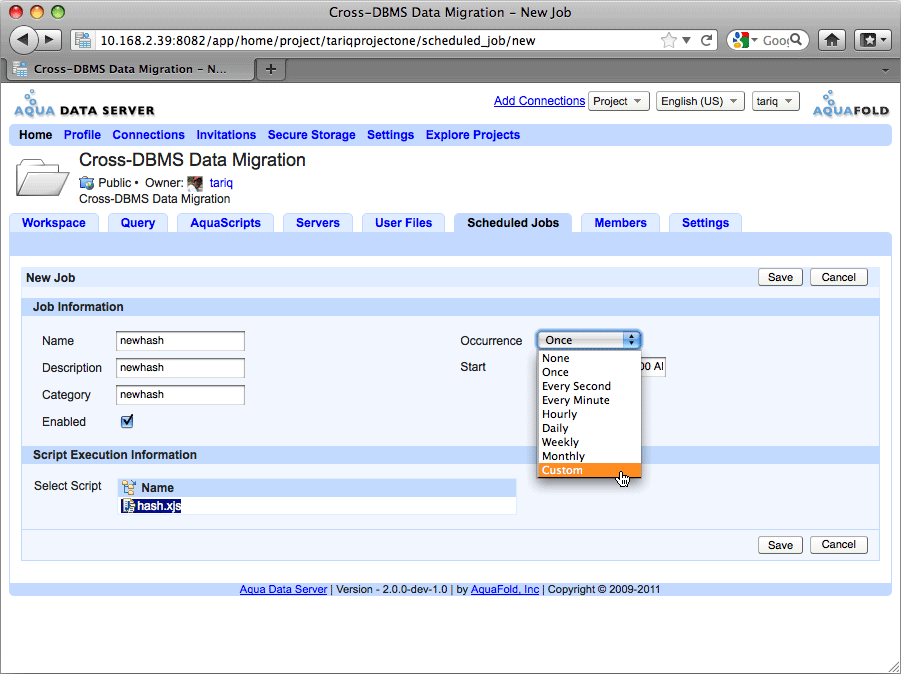
Task: Open Connections in the navigation bar
Action: pos(148,135)
